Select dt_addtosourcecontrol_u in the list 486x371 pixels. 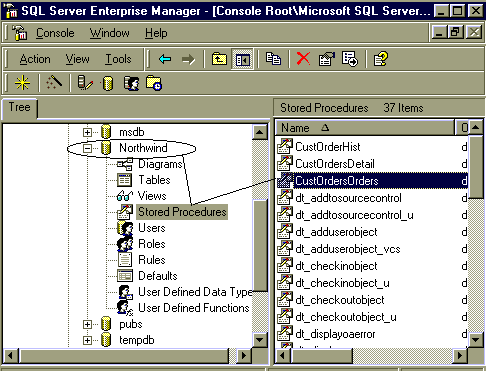pos(354,215)
